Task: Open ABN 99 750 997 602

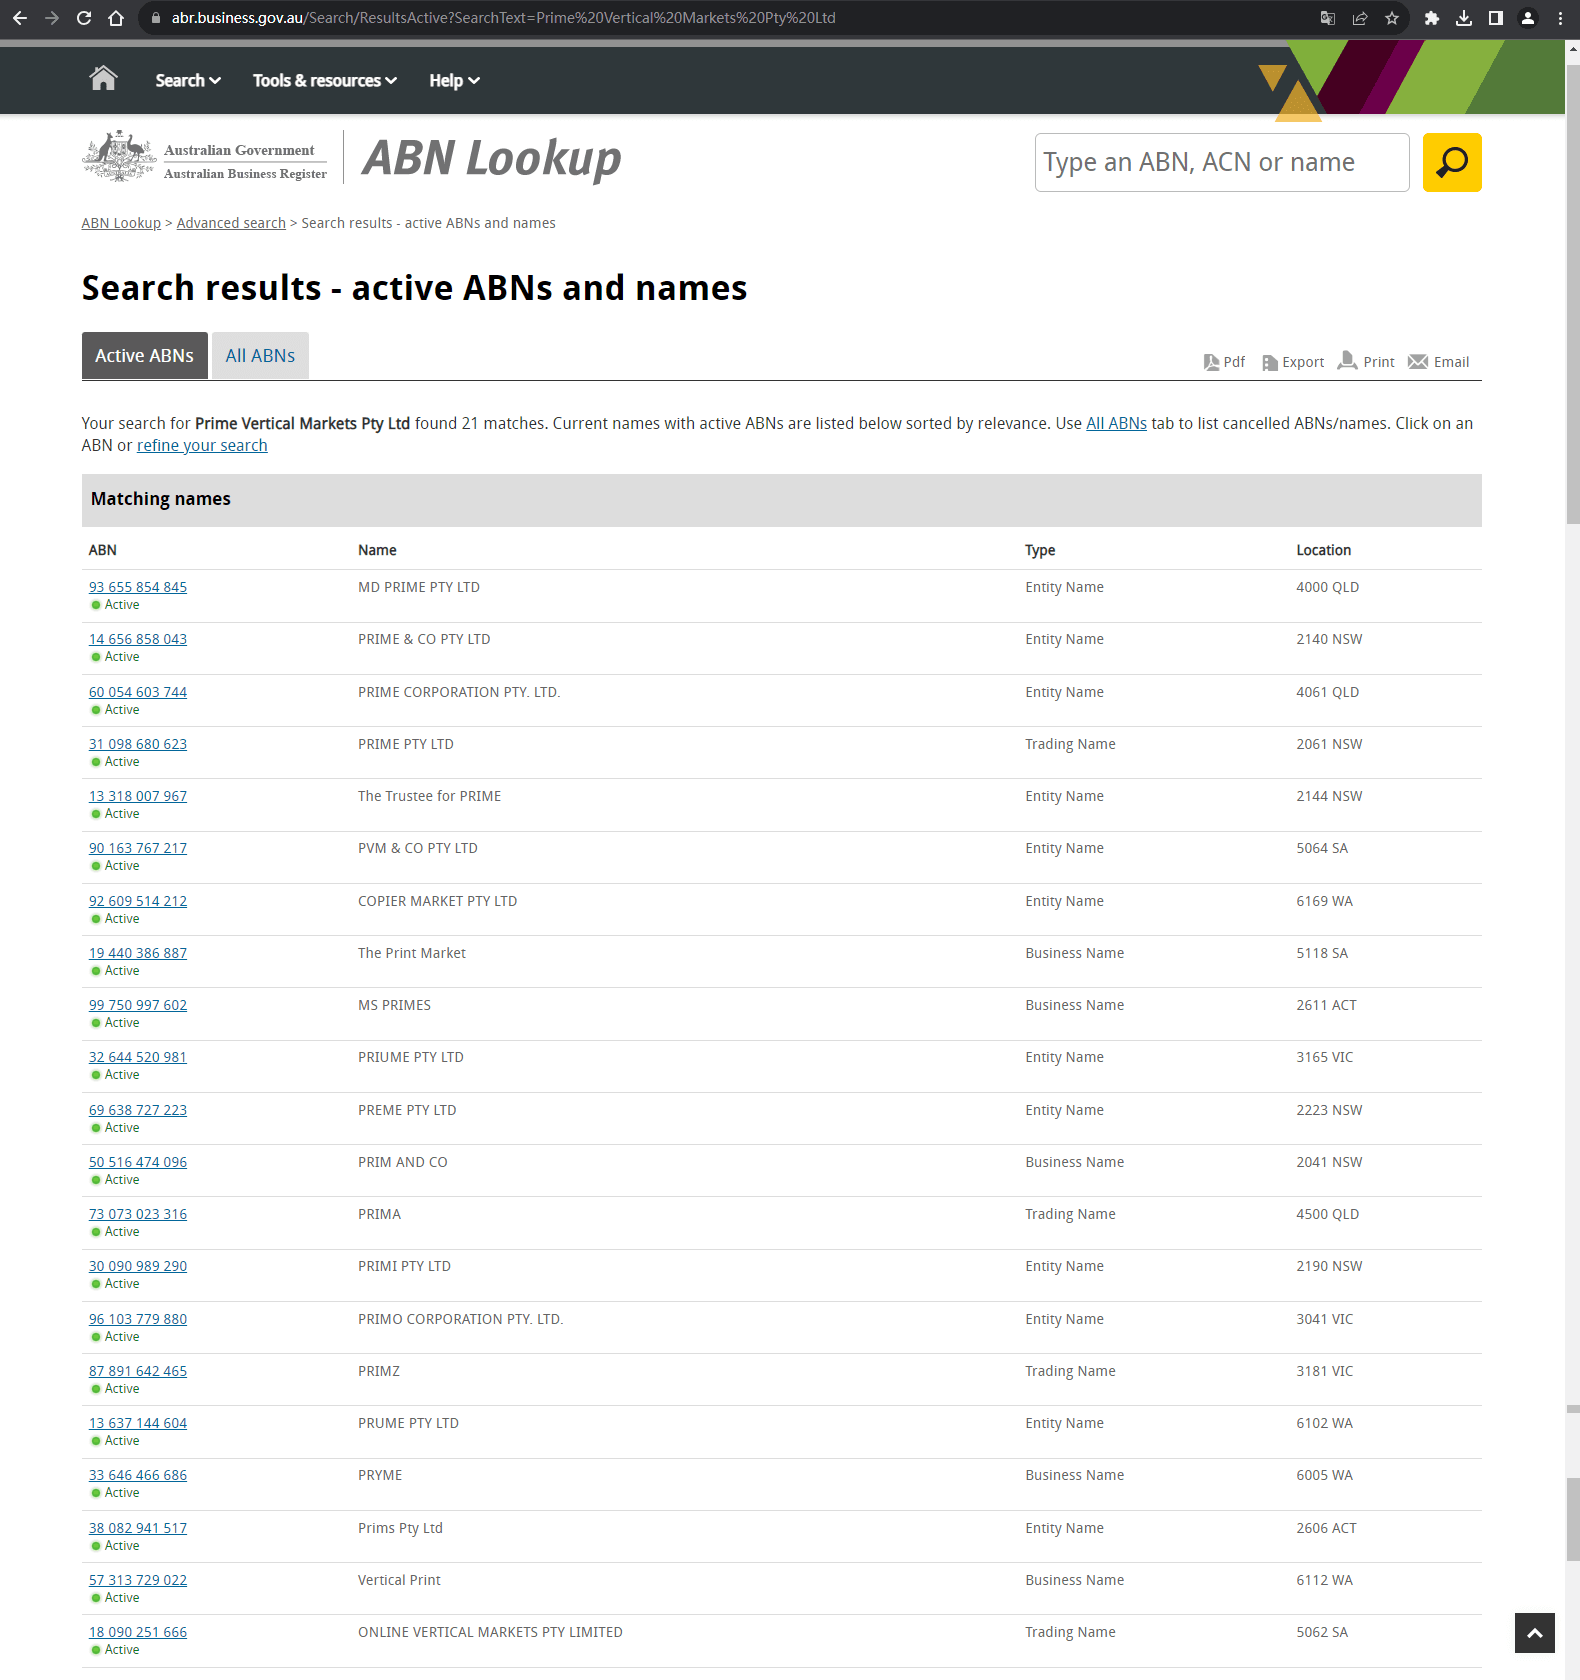Action: coord(138,1005)
